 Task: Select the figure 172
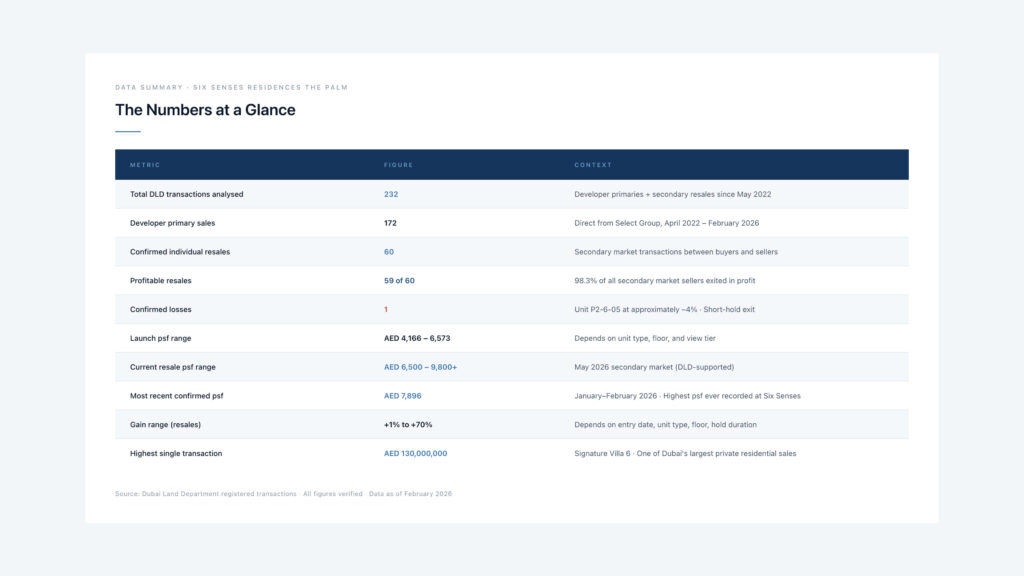coord(390,223)
